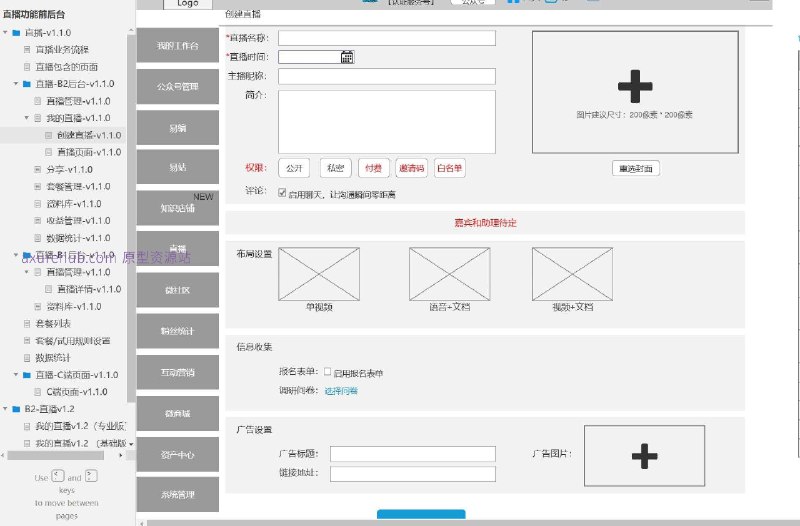This screenshot has width=800, height=526.
Task: Choose the 单视频 layout thumbnail
Action: click(x=319, y=274)
